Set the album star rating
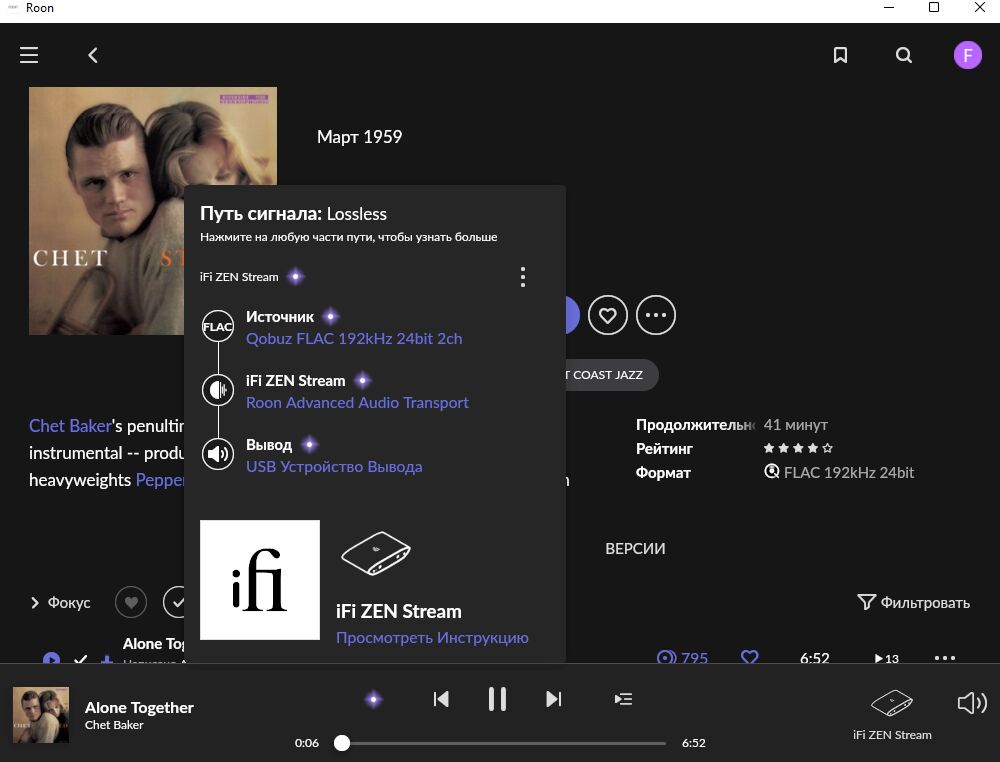Viewport: 1000px width, 762px height. tap(798, 448)
